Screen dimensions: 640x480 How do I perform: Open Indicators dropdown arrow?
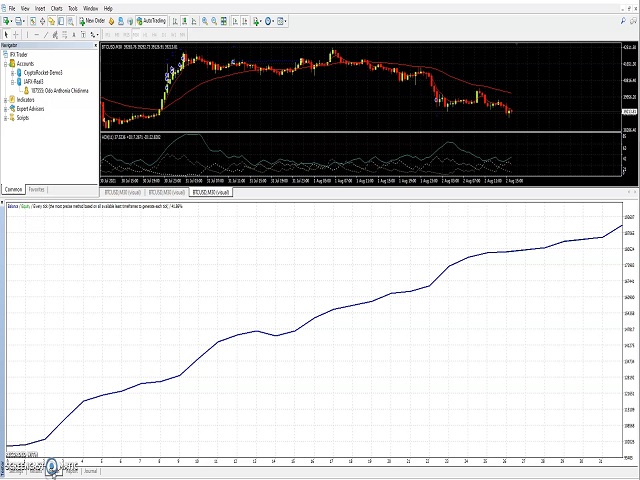click(x=261, y=21)
